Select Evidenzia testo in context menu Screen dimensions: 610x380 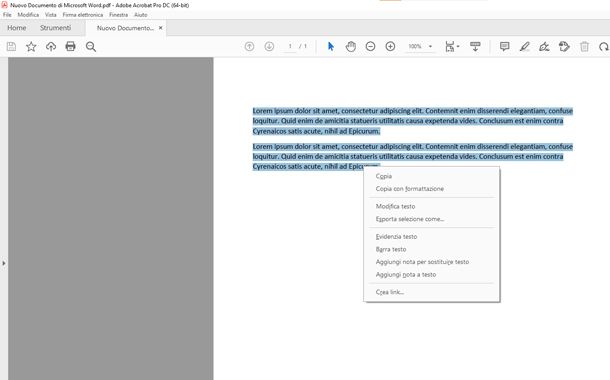pyautogui.click(x=396, y=236)
